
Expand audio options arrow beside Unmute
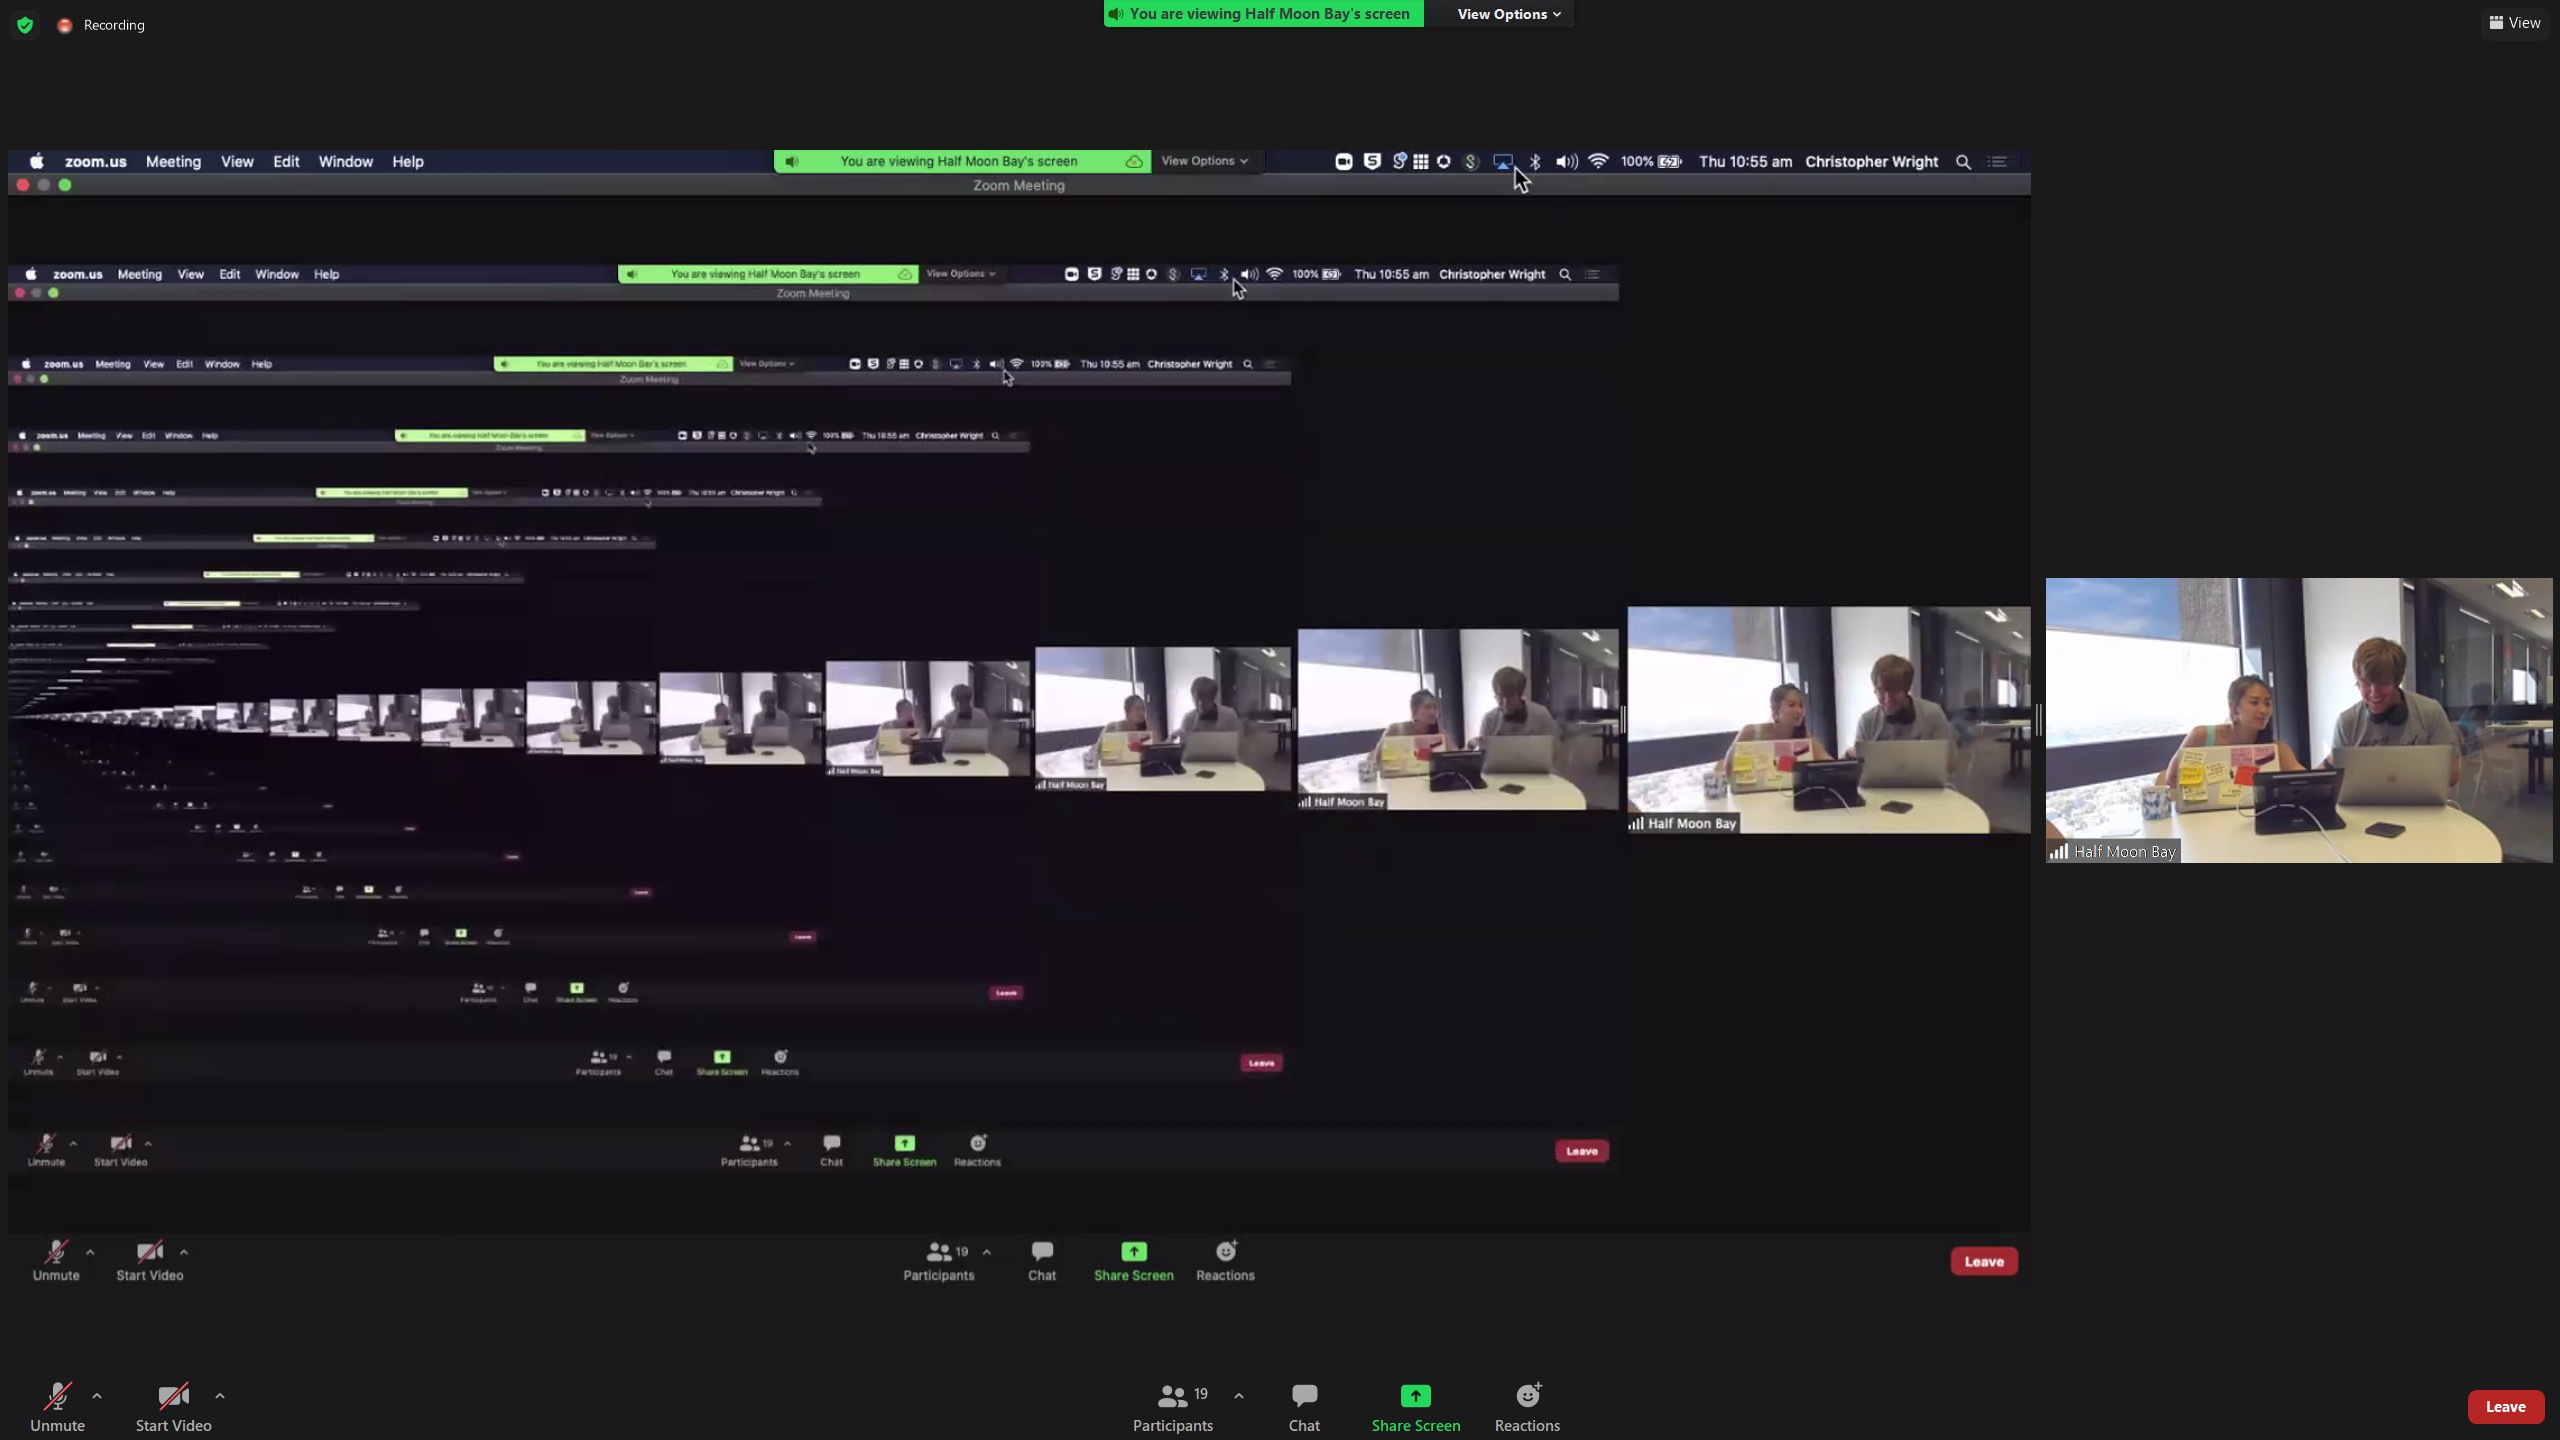tap(97, 1396)
